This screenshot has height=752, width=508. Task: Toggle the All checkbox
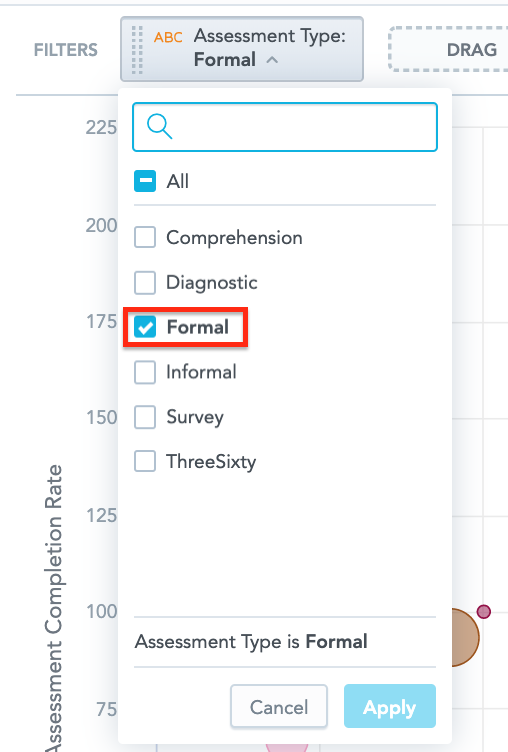(145, 181)
